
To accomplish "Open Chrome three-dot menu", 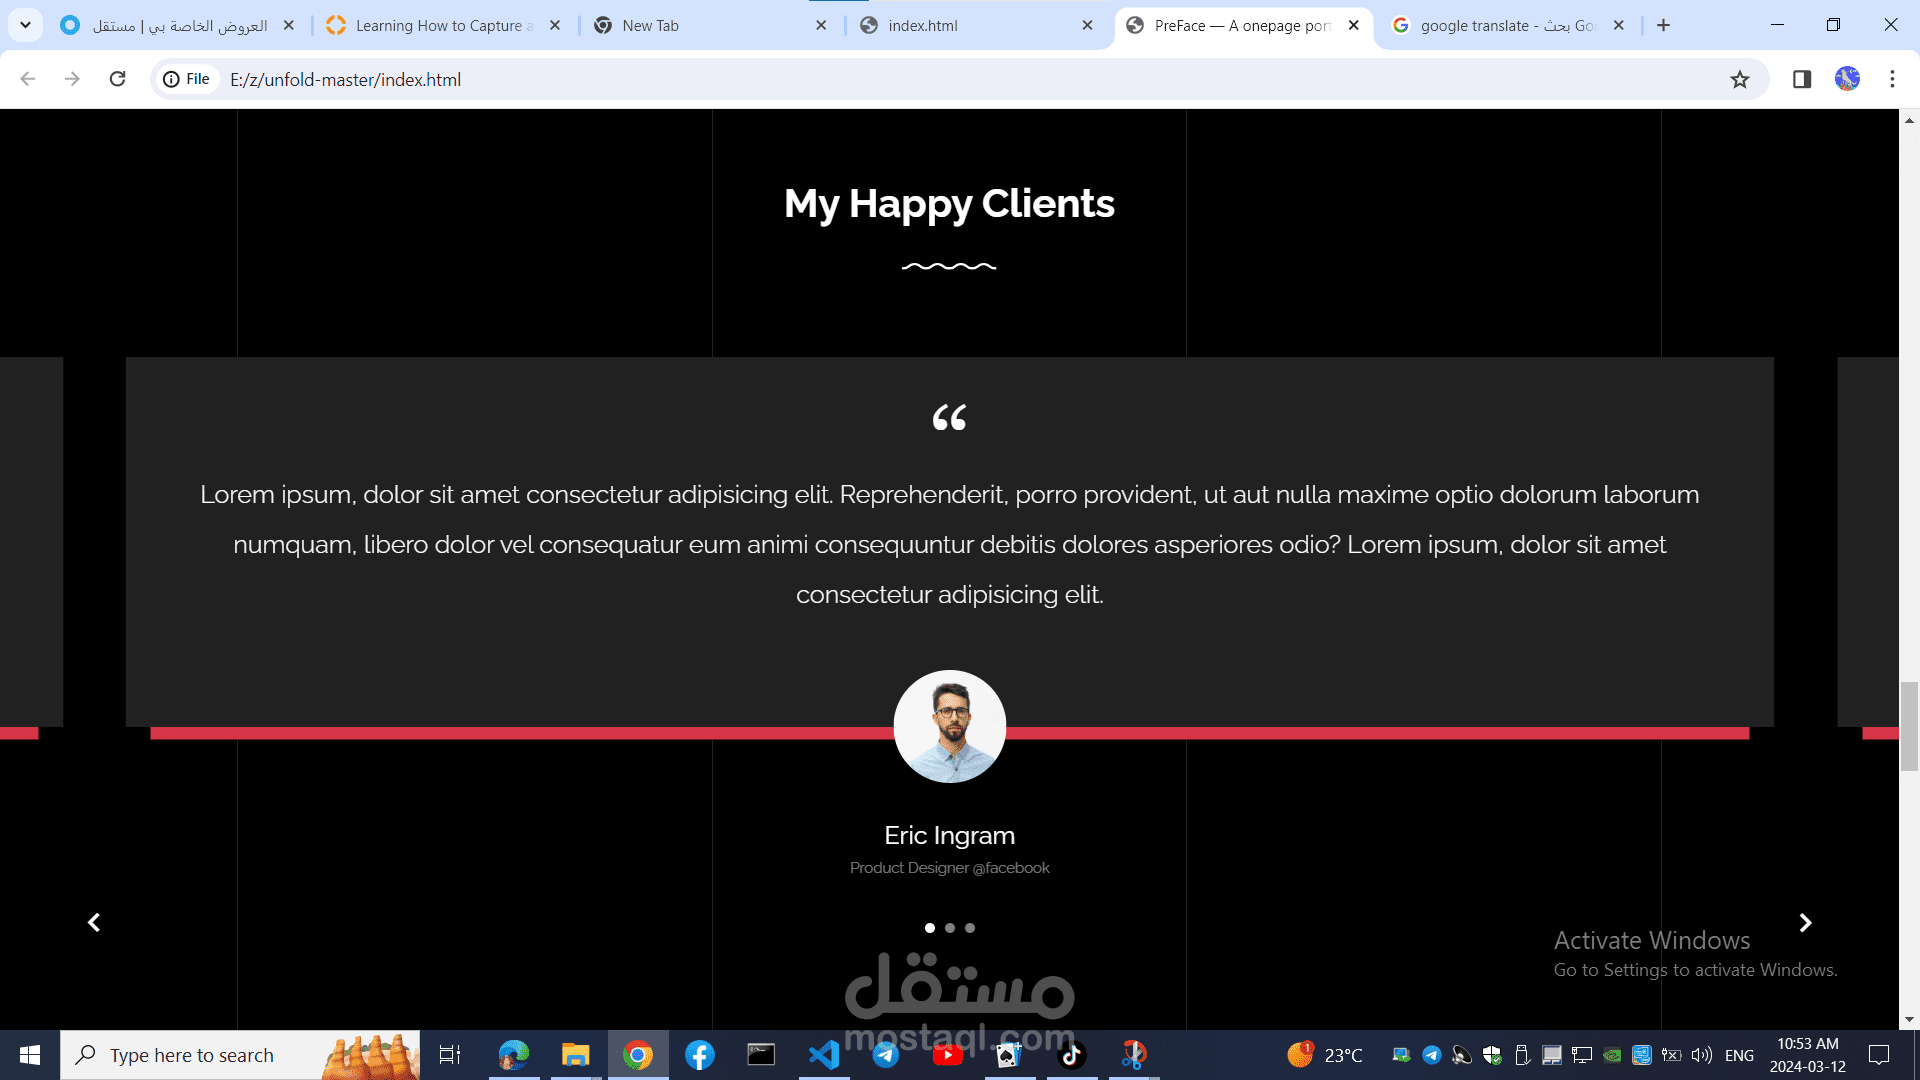I will point(1892,79).
